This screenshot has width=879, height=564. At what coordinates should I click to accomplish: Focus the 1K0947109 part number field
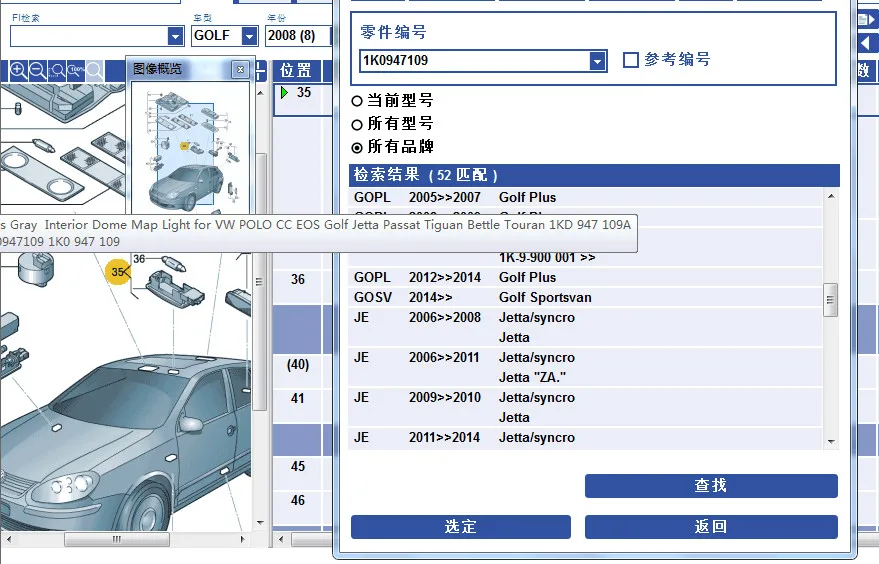click(x=475, y=61)
